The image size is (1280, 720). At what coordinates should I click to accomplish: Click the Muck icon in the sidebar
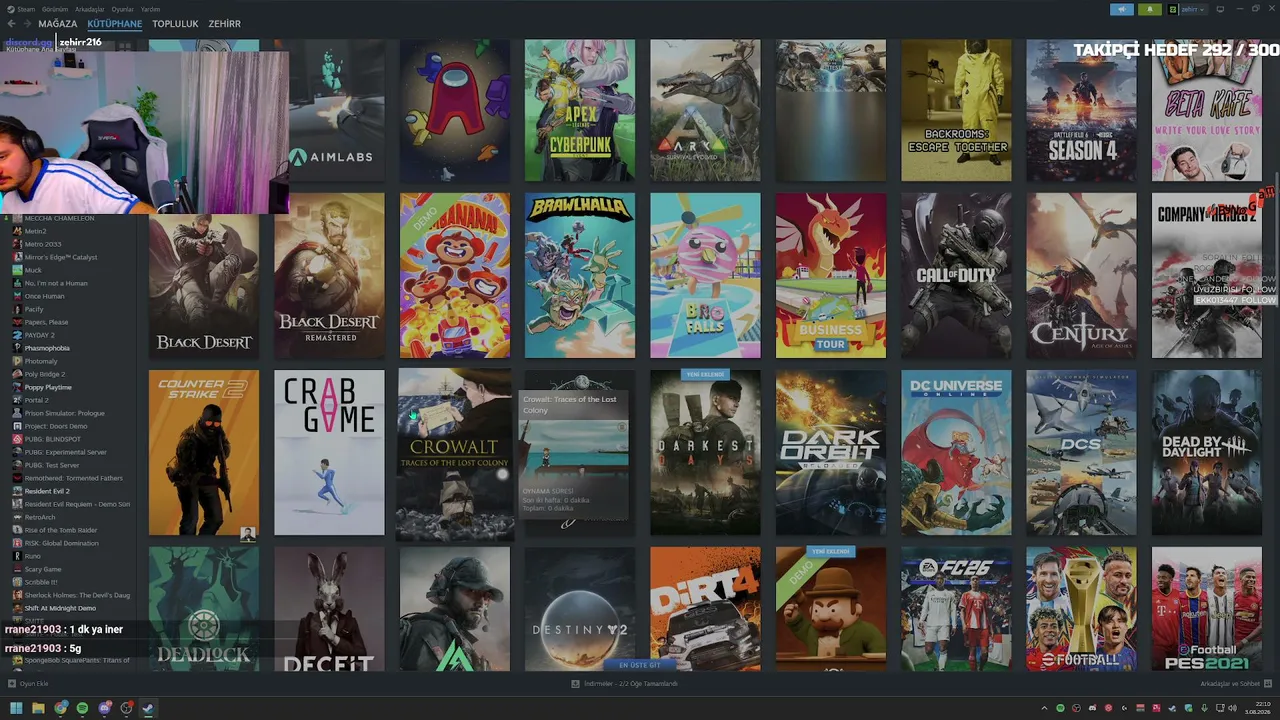click(17, 270)
